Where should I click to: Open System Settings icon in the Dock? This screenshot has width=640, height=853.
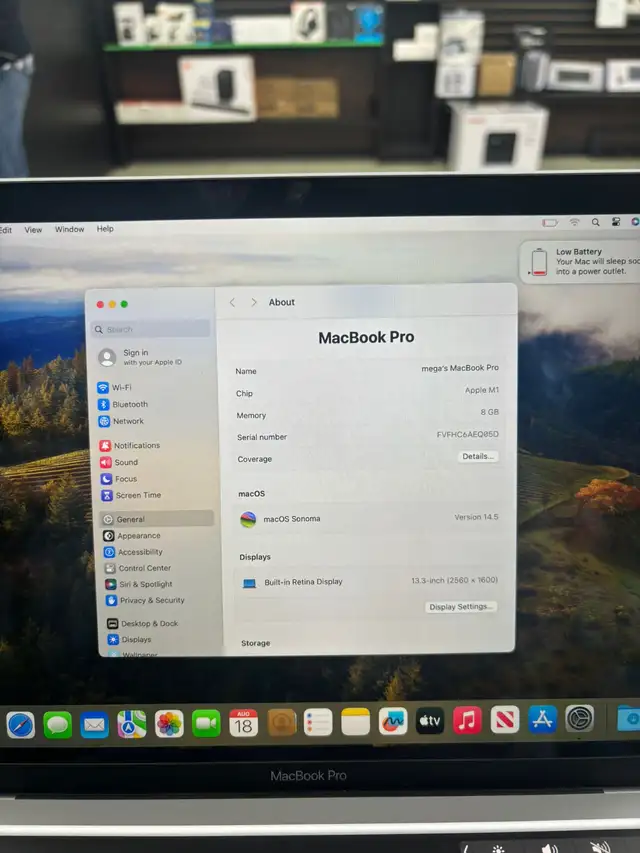click(580, 719)
